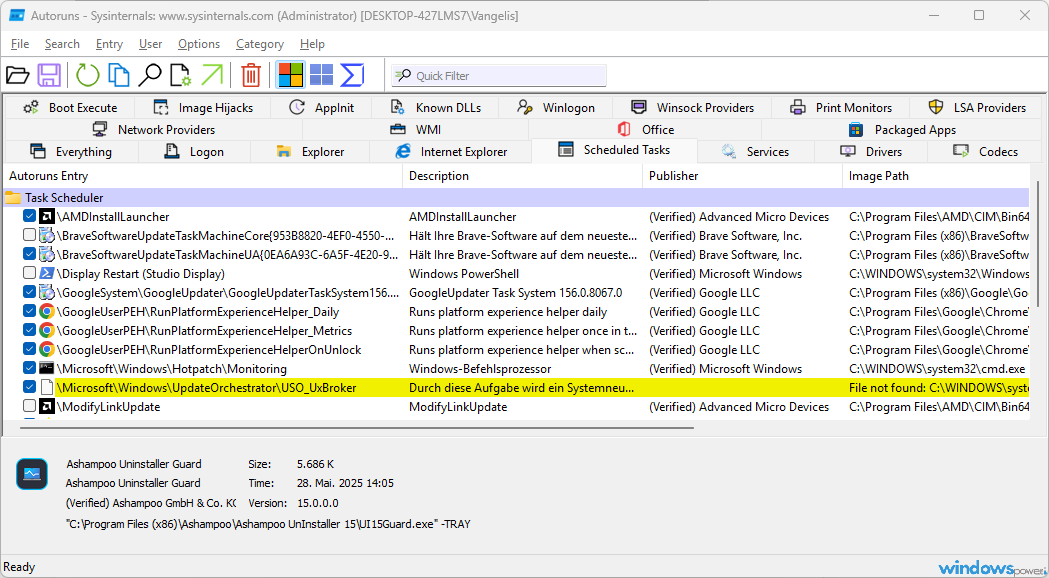Click the Quick Filter input field

coord(499,76)
